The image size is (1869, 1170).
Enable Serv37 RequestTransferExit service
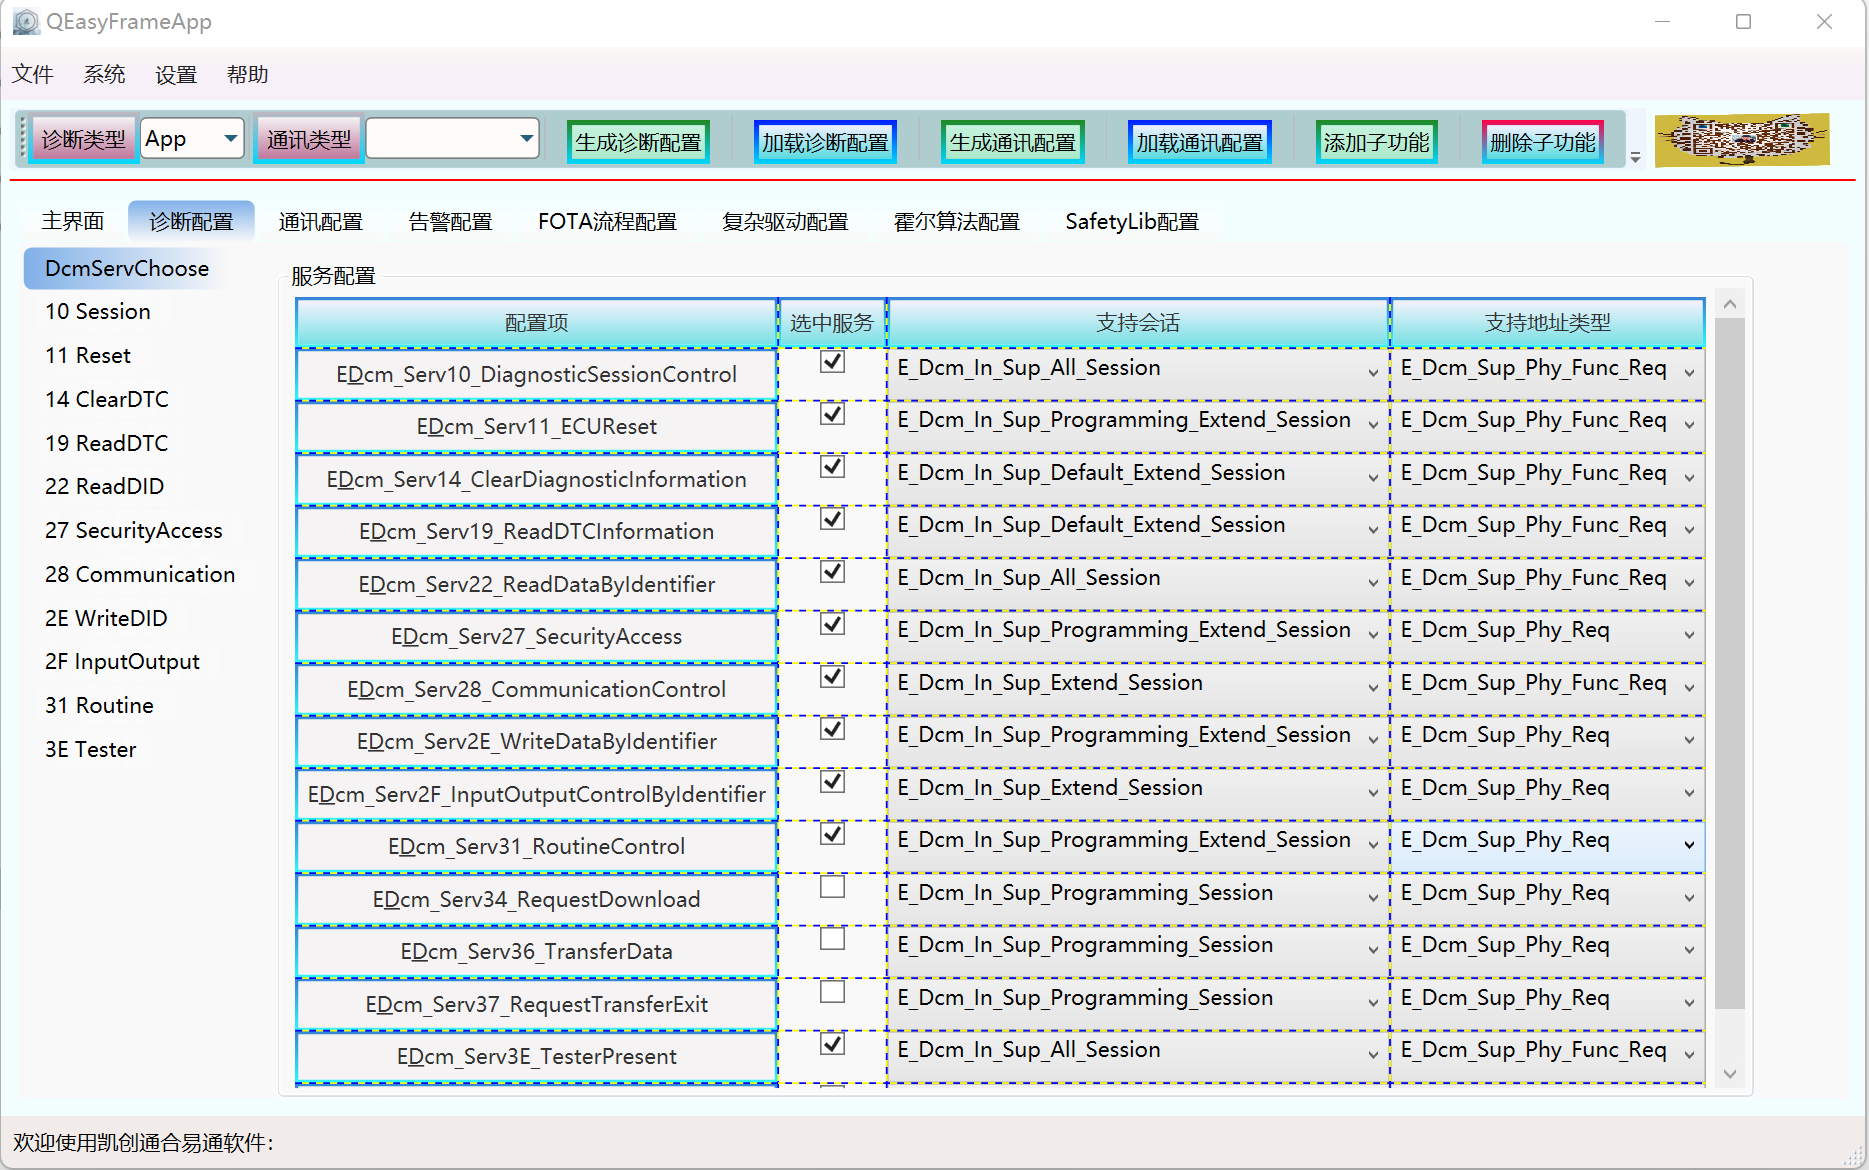(832, 991)
